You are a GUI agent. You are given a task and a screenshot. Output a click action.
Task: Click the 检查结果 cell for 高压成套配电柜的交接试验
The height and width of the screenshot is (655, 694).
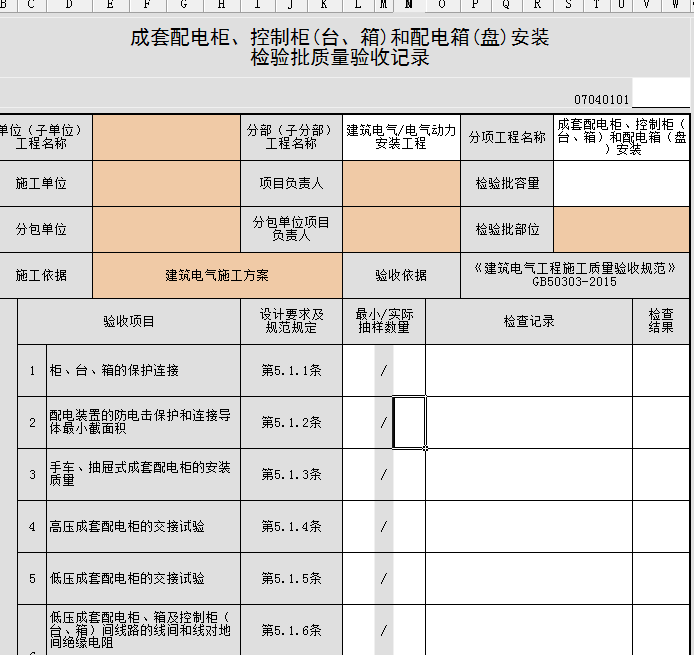[x=661, y=527]
